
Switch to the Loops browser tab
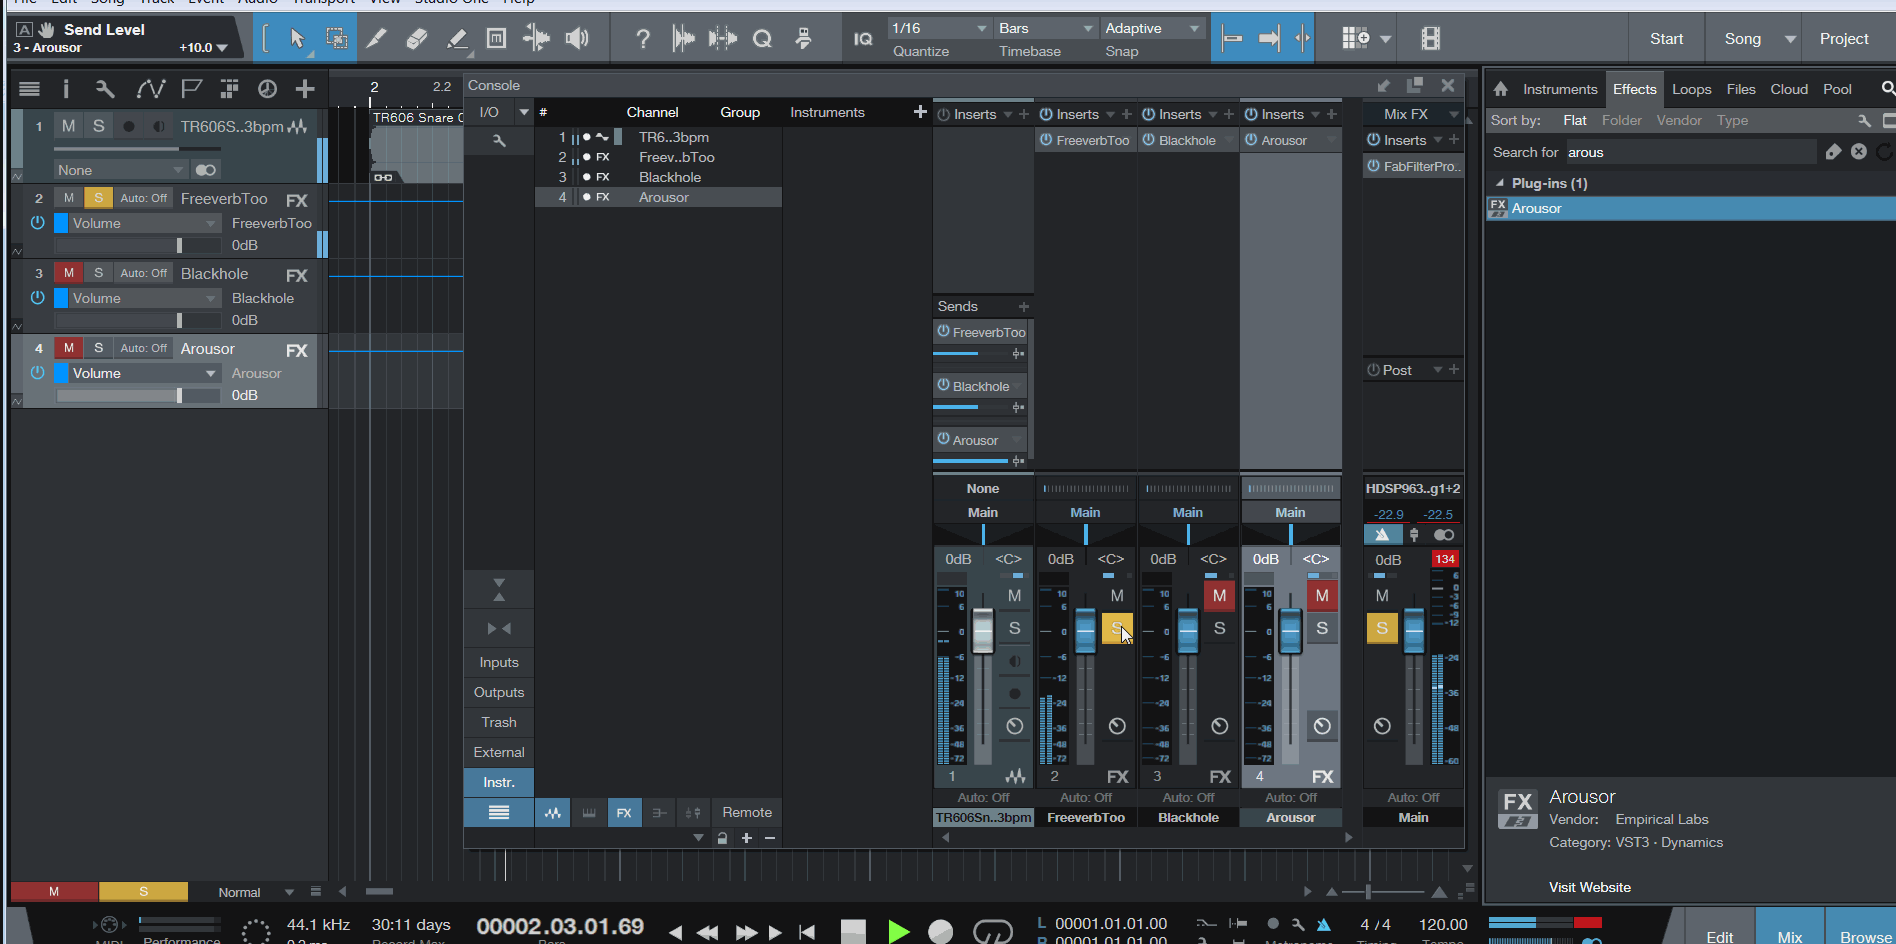click(1691, 89)
